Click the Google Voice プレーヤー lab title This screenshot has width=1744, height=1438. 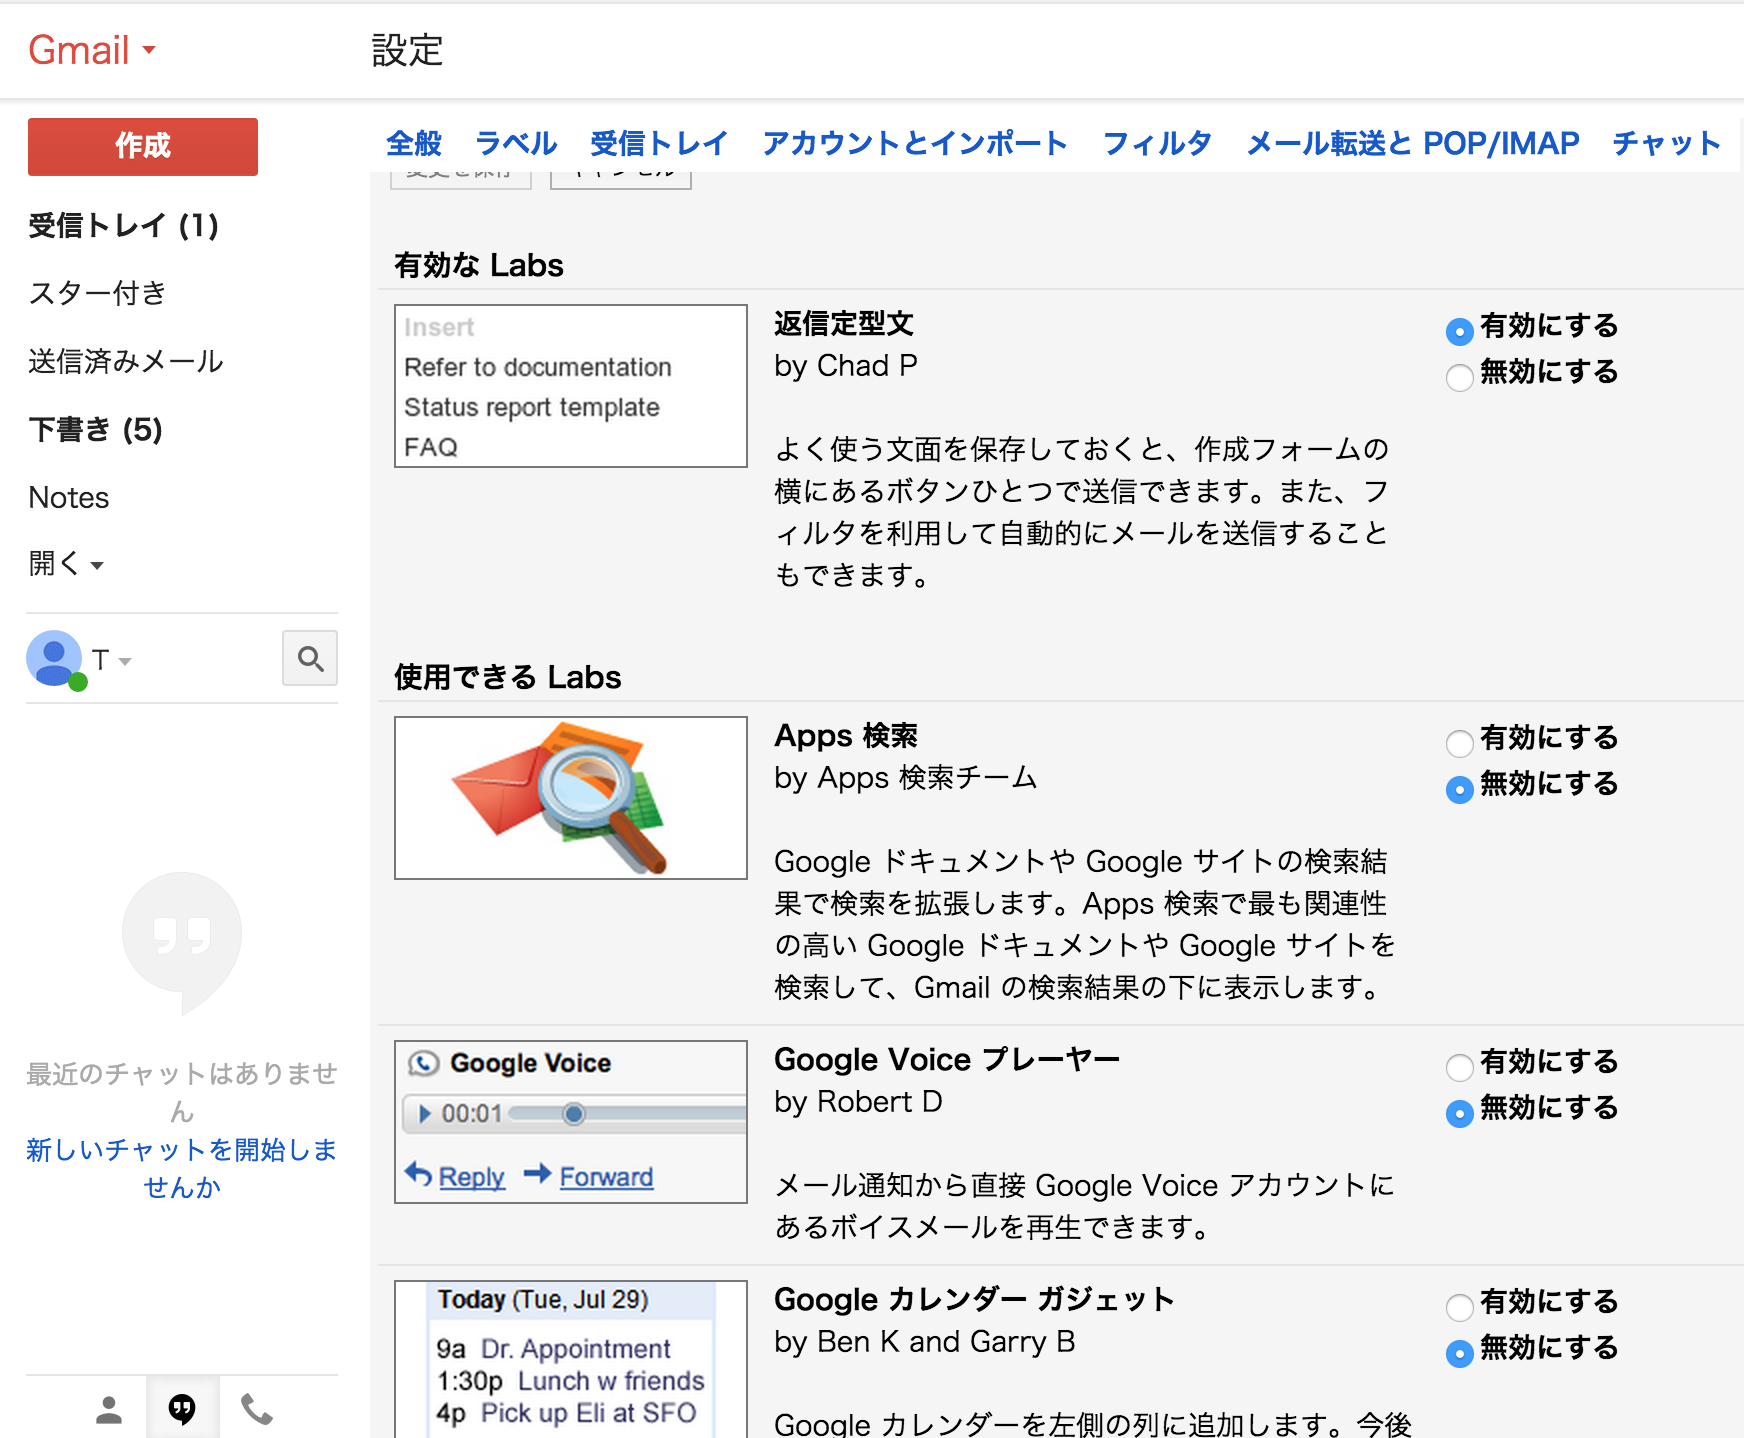click(947, 1059)
